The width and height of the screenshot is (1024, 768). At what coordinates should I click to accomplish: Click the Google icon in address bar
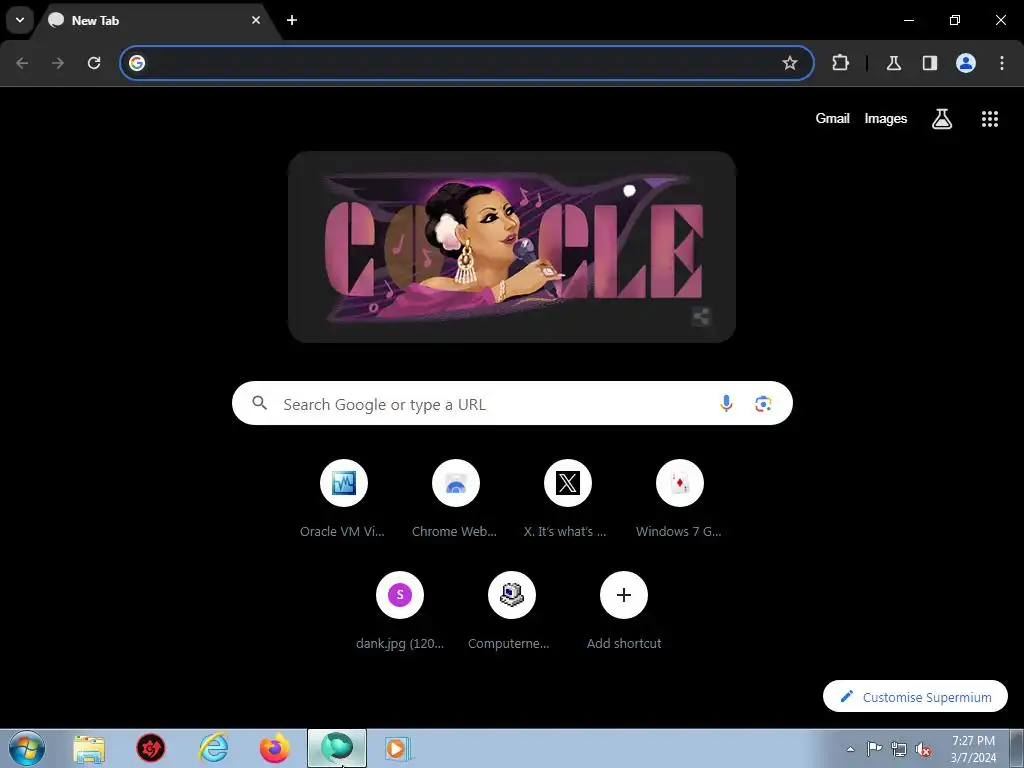(x=136, y=63)
